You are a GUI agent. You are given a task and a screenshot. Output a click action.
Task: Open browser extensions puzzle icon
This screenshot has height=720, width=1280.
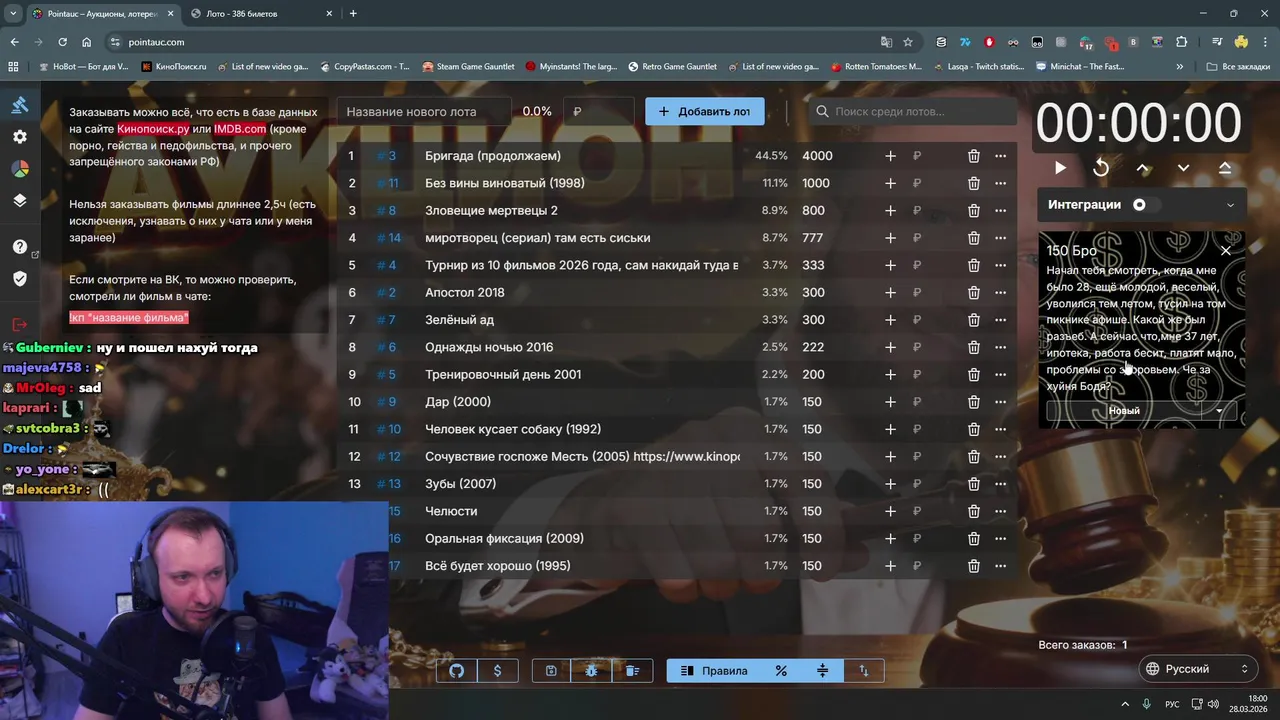pyautogui.click(x=1182, y=42)
